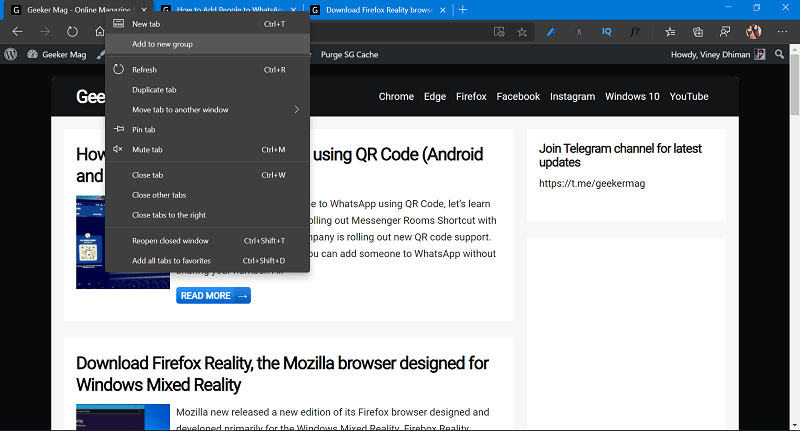Click the browser Forward arrow
Screen dimensions: 800x431
click(x=45, y=32)
